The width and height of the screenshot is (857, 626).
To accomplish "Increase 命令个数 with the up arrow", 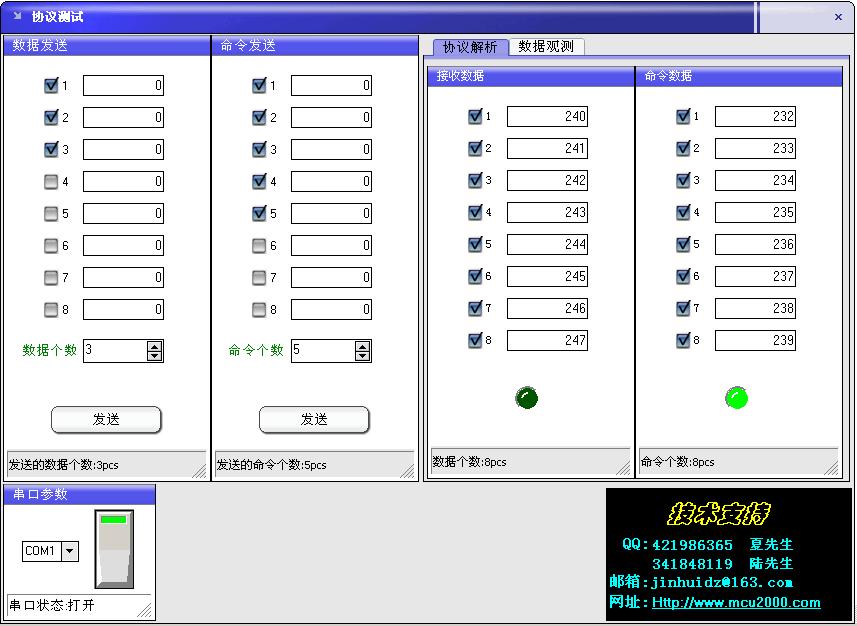I will [362, 346].
